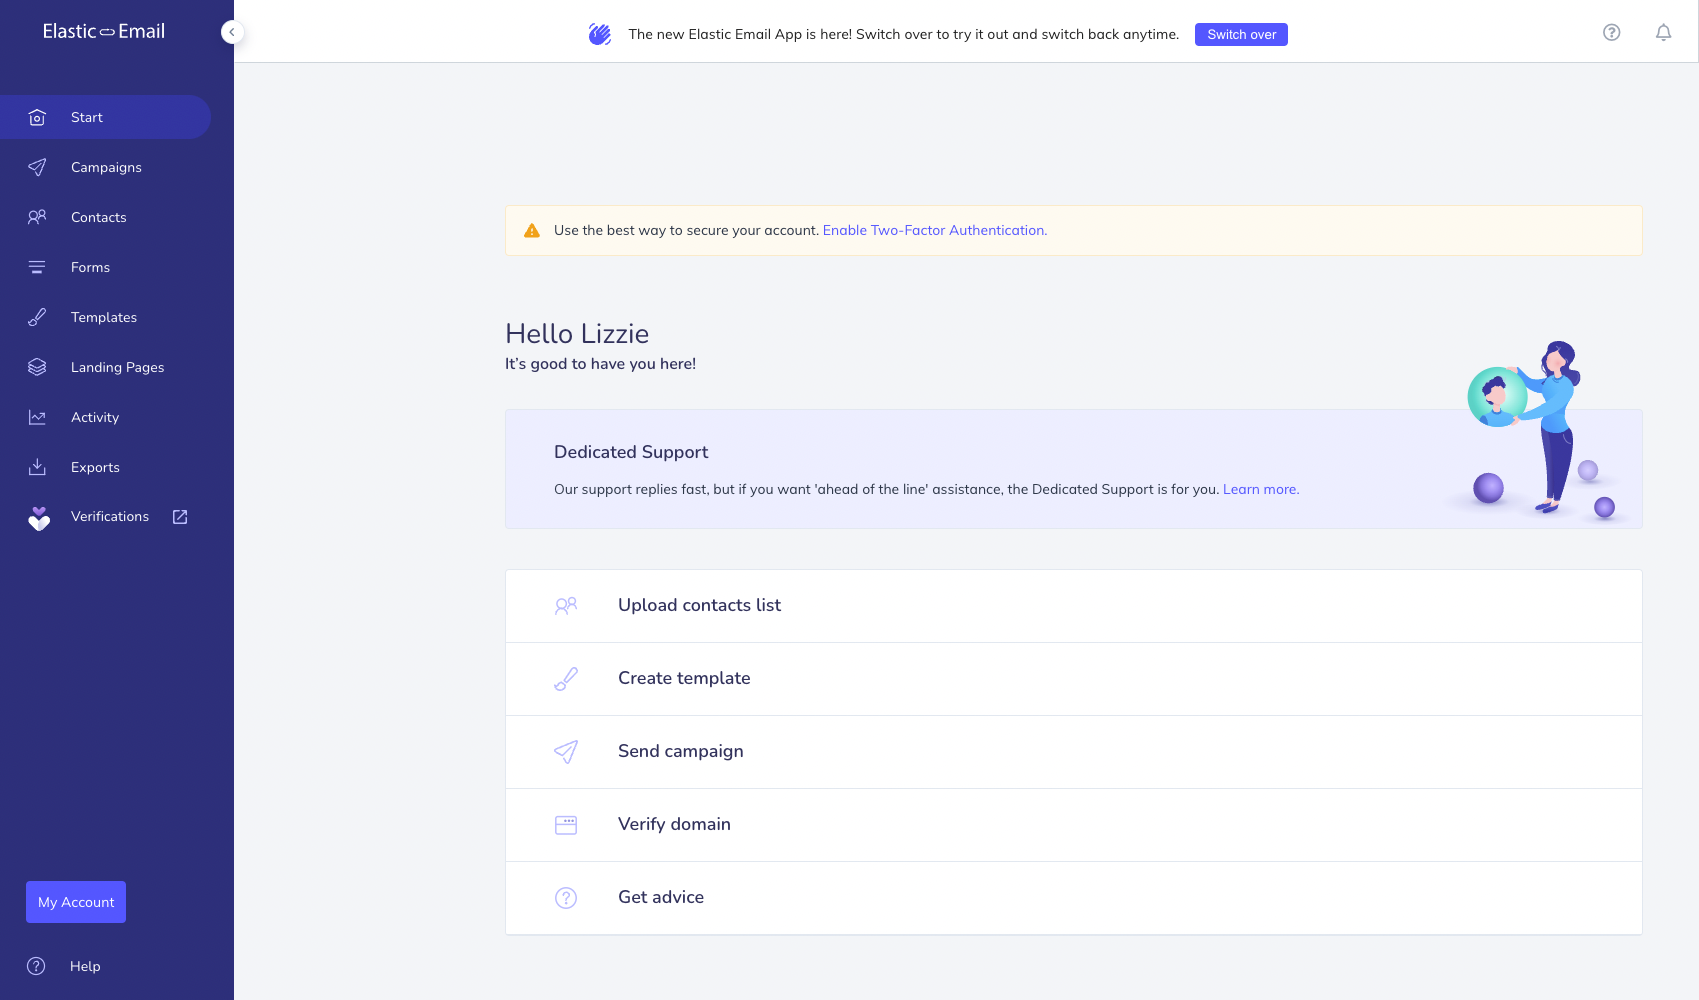Open the notifications bell
The height and width of the screenshot is (1000, 1699).
(x=1663, y=33)
